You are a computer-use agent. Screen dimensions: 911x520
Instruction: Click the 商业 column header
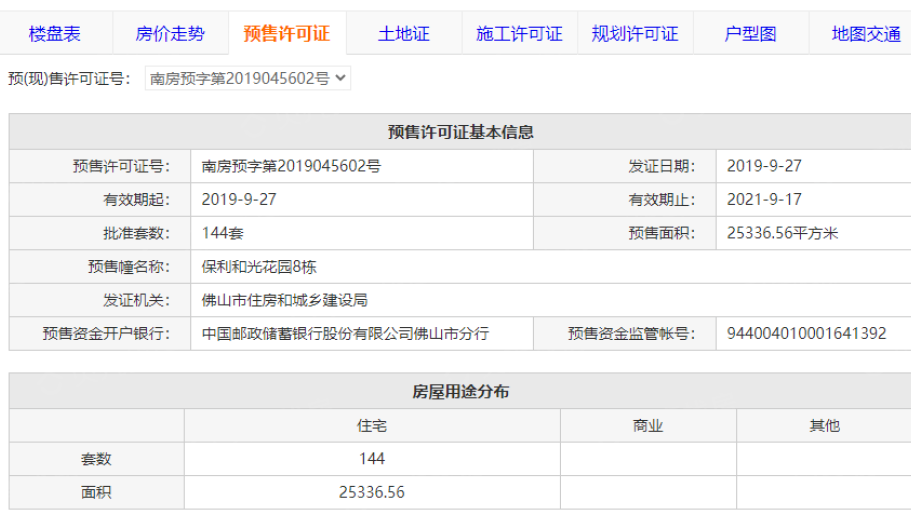pos(648,426)
